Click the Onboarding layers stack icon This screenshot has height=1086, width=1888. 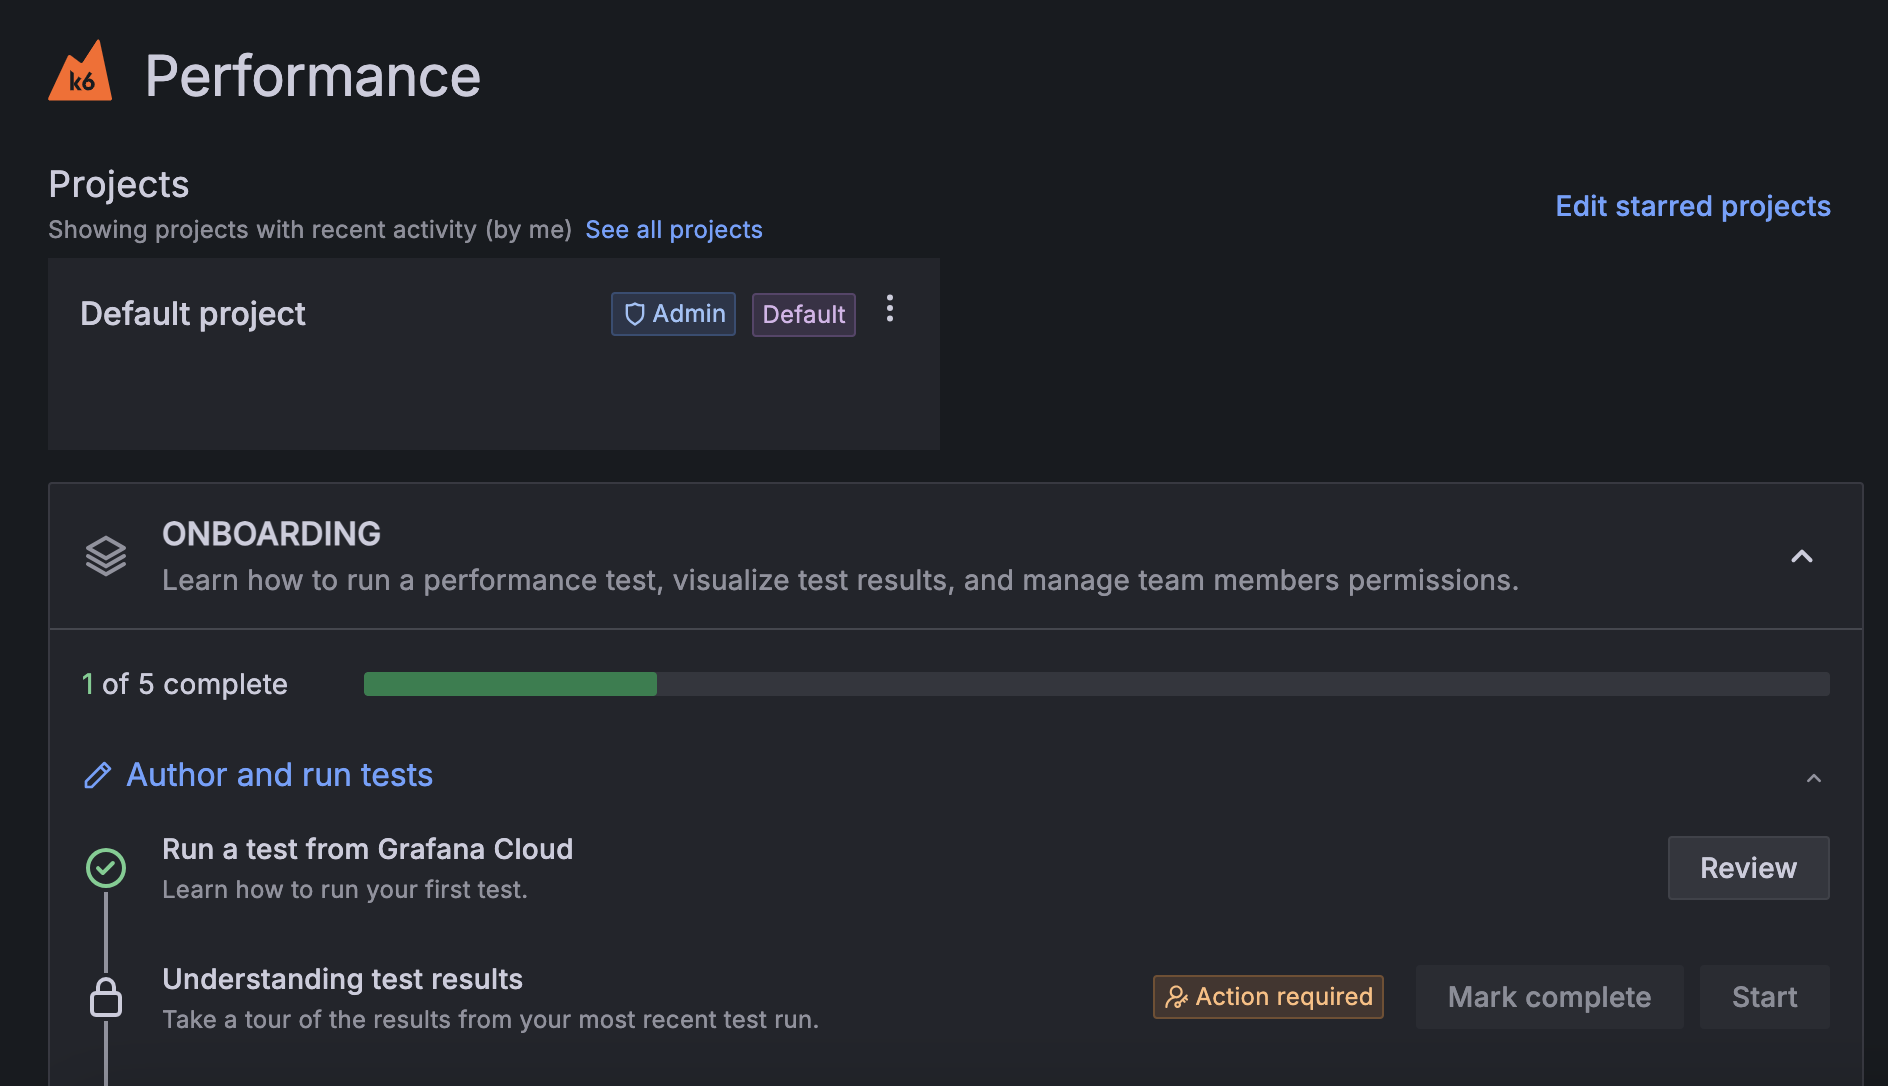coord(106,556)
